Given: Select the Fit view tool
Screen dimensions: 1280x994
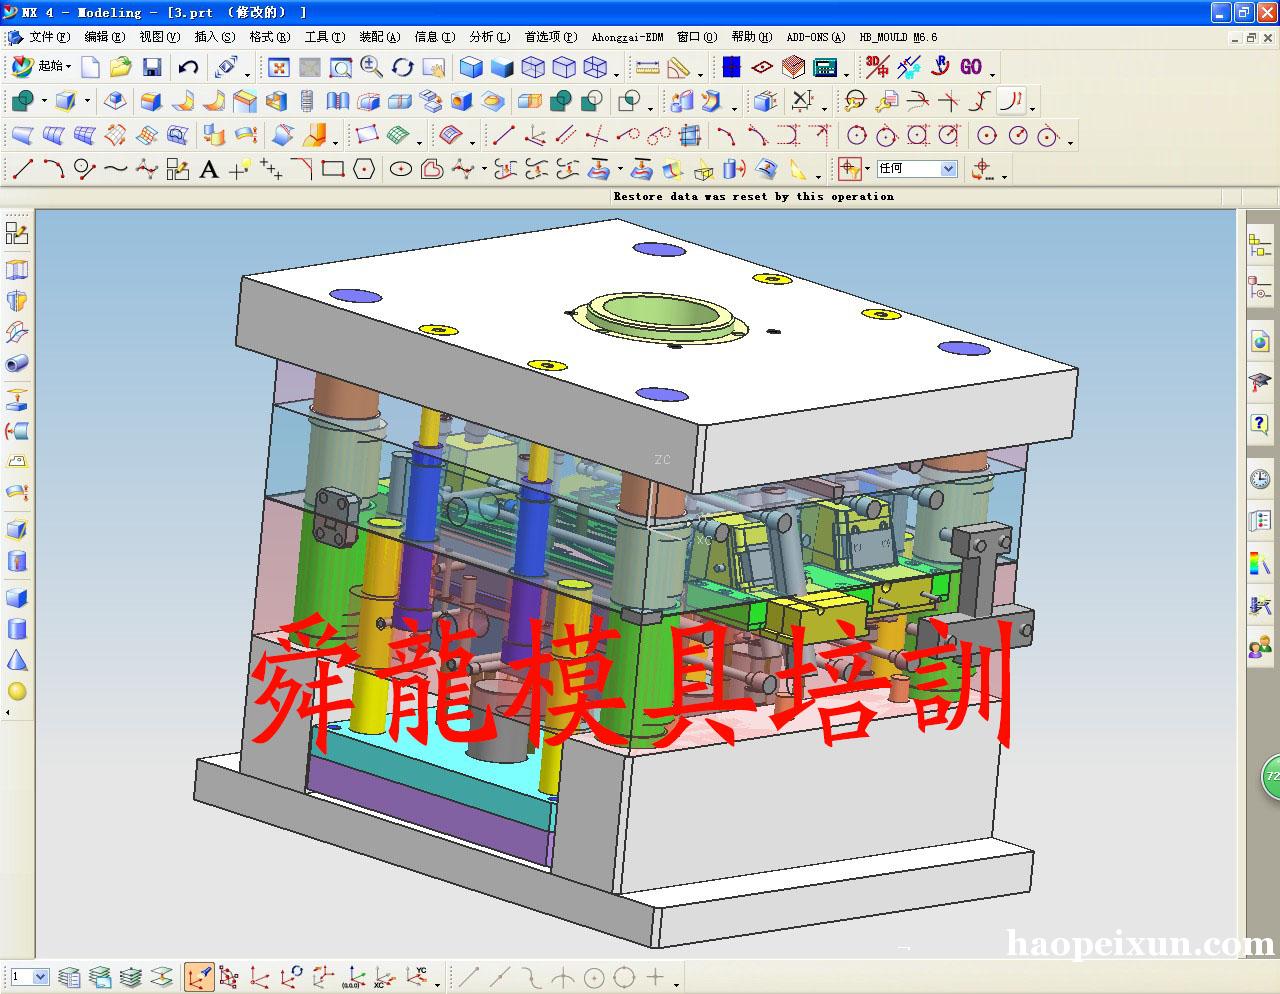Looking at the screenshot, I should (279, 67).
